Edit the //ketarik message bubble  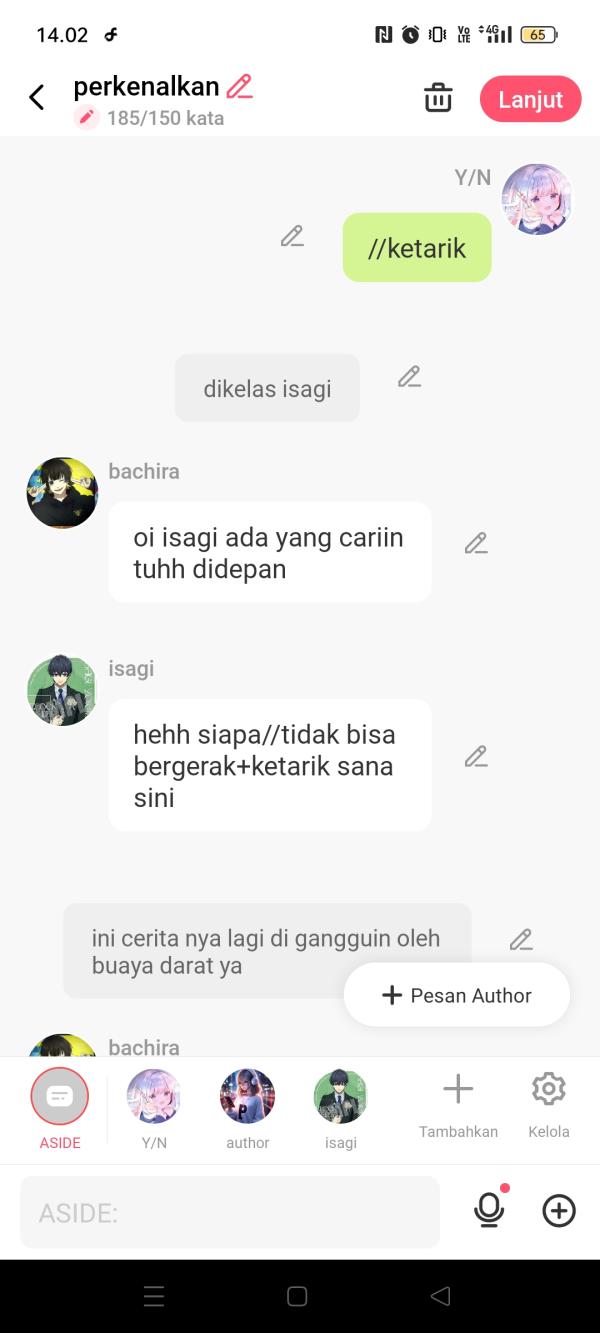click(292, 237)
